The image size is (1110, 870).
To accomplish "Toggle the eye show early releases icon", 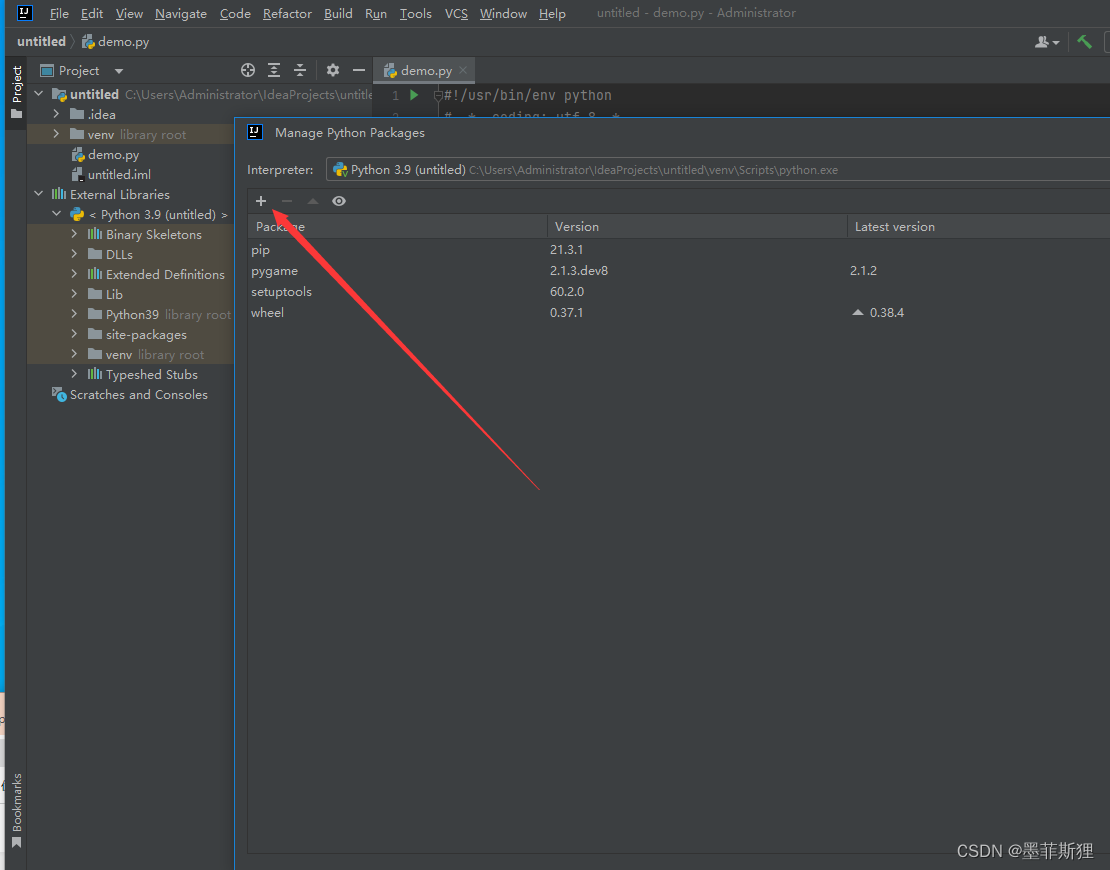I will pyautogui.click(x=339, y=201).
